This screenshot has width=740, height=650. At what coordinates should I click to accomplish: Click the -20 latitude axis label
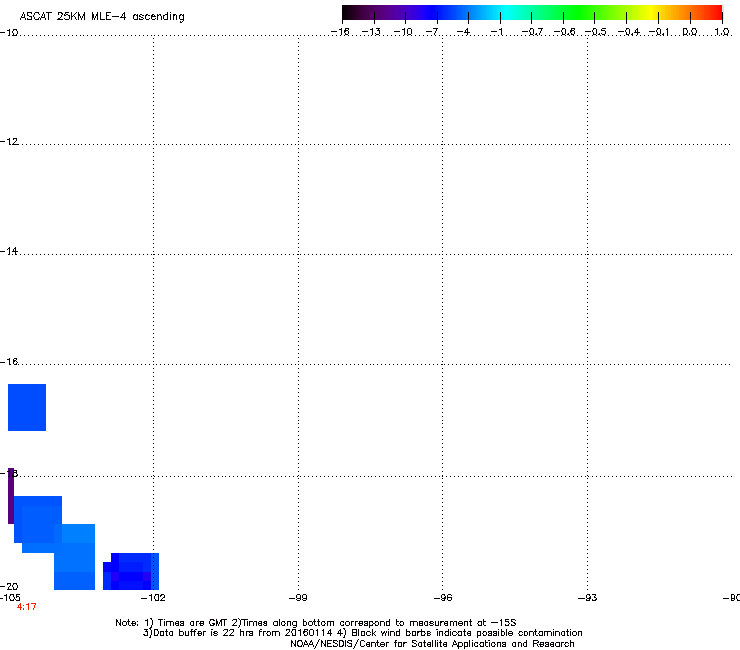coord(9,586)
